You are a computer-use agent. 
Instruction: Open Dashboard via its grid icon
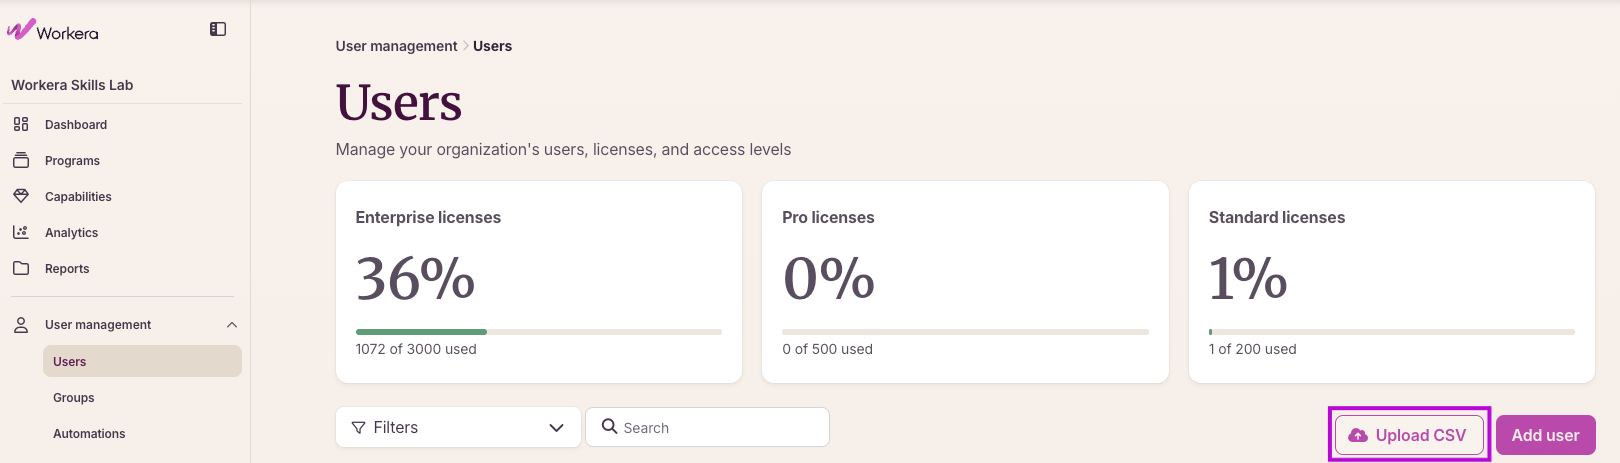coord(21,124)
